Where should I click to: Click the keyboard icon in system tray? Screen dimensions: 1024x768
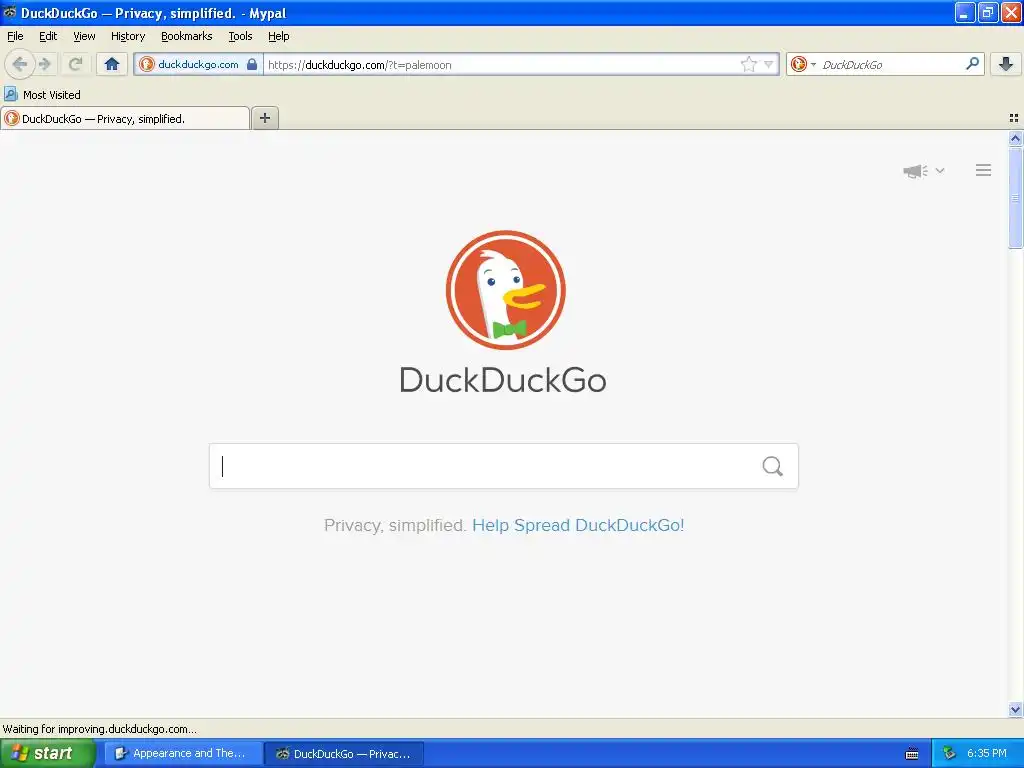click(912, 754)
